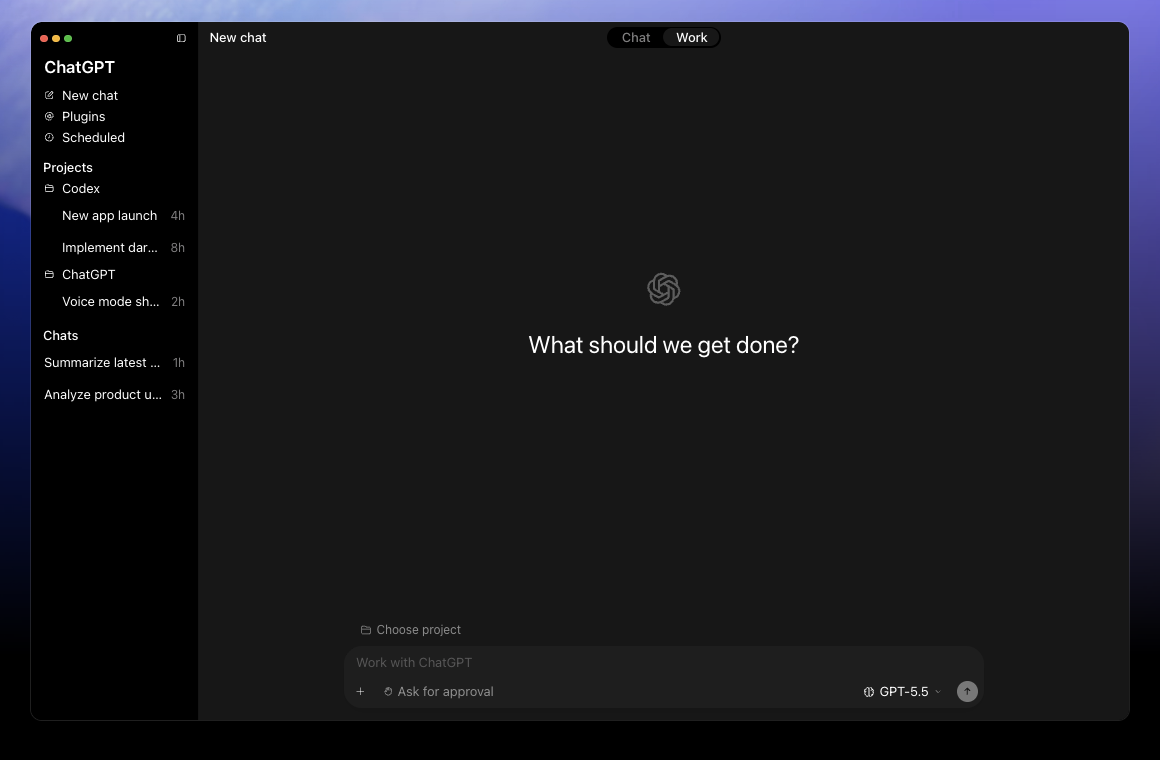Switch to the Chat mode tab
Viewport: 1160px width, 760px height.
coord(635,38)
